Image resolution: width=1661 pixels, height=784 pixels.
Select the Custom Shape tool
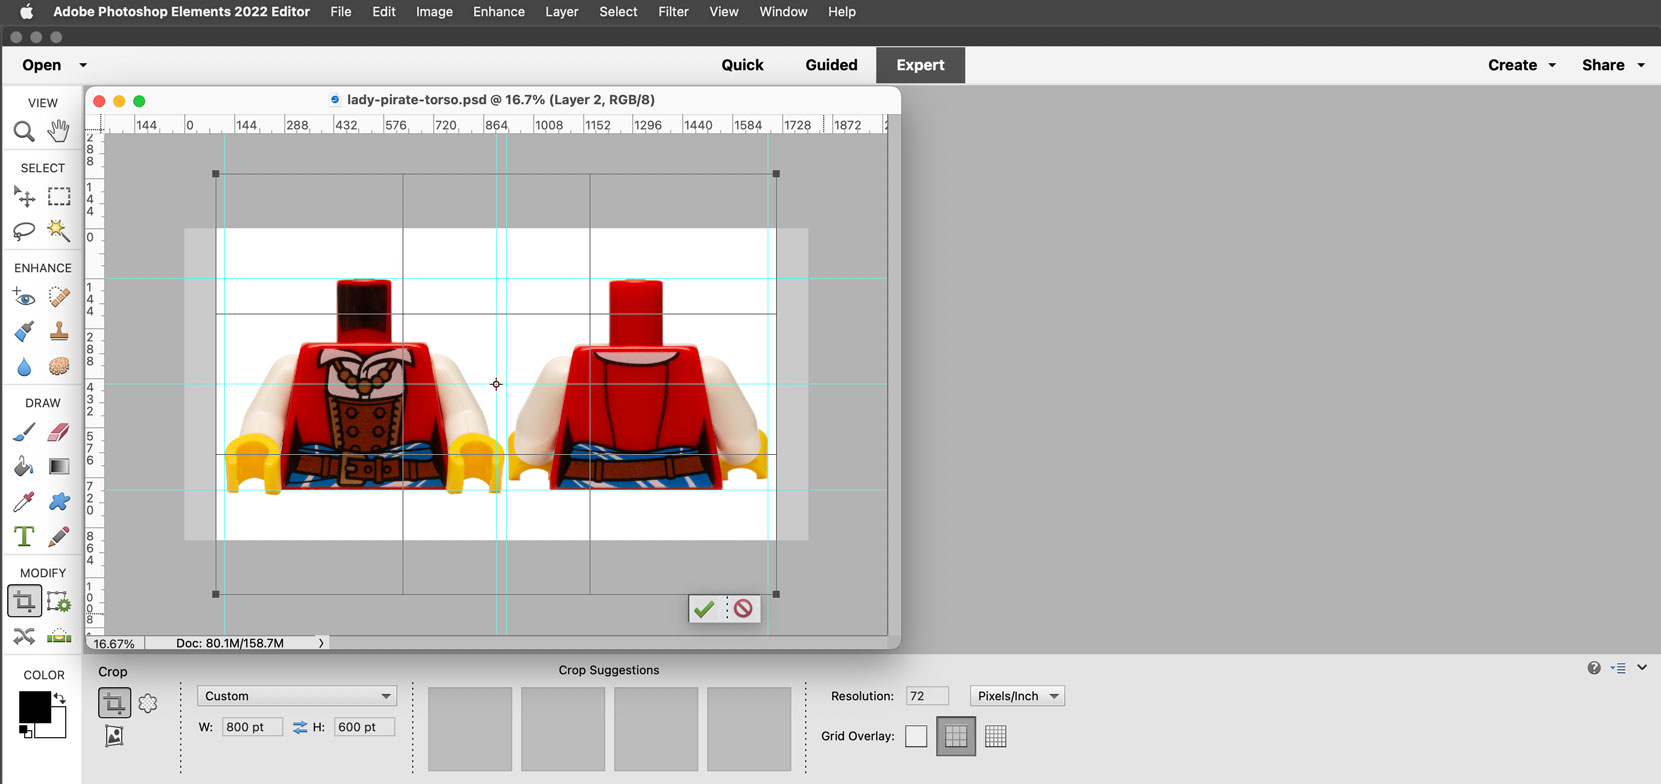[x=59, y=501]
